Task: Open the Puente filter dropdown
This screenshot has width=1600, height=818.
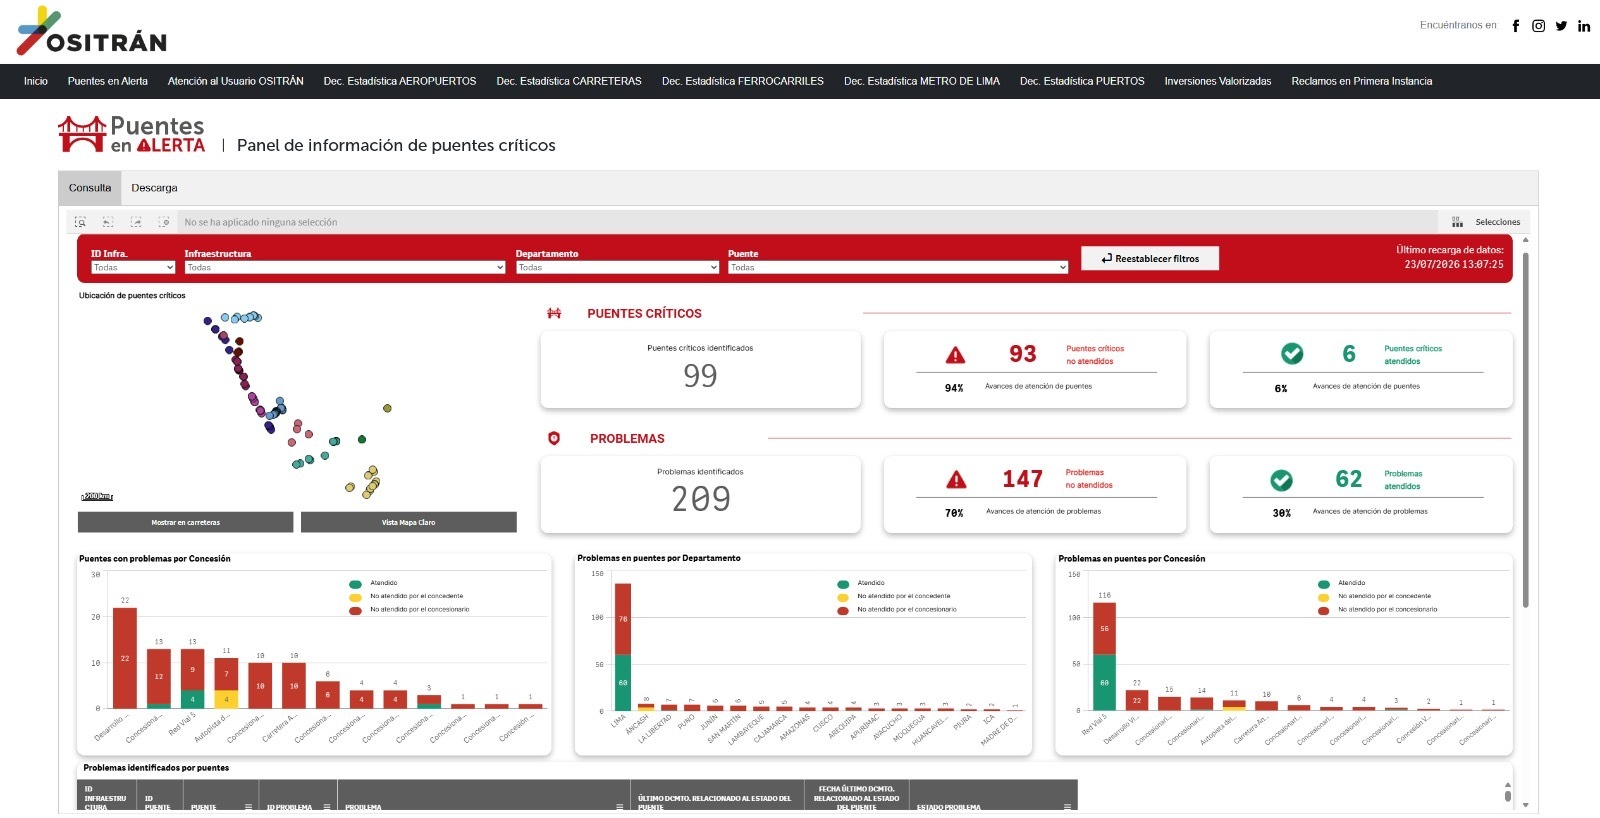Action: click(898, 267)
